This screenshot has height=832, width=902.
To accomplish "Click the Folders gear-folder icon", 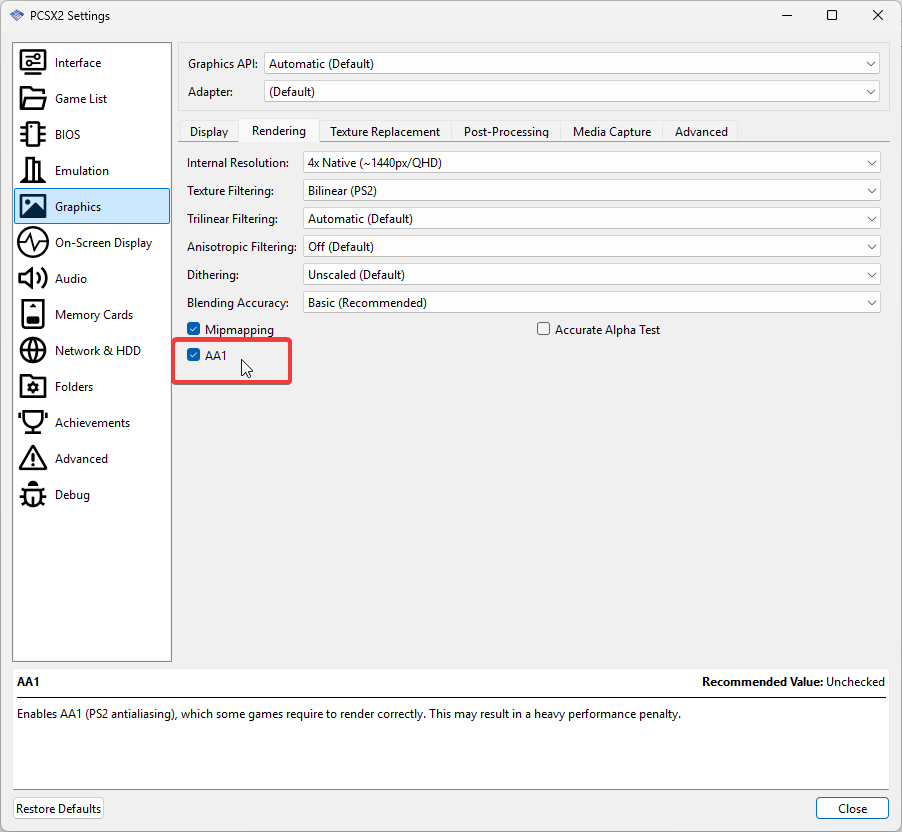I will (33, 387).
